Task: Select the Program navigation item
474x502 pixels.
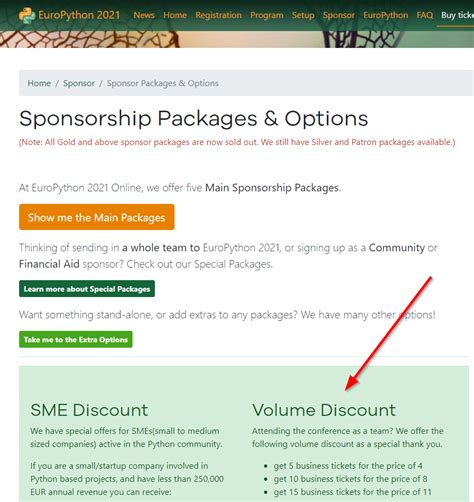Action: (267, 15)
